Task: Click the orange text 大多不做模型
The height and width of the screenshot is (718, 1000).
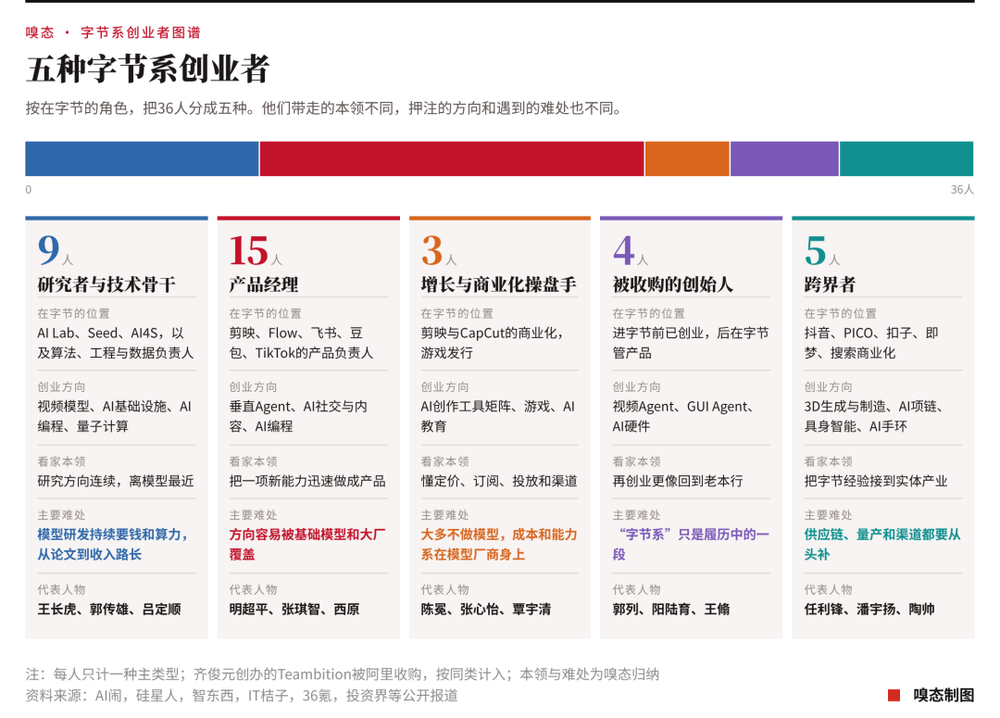Action: [x=459, y=534]
